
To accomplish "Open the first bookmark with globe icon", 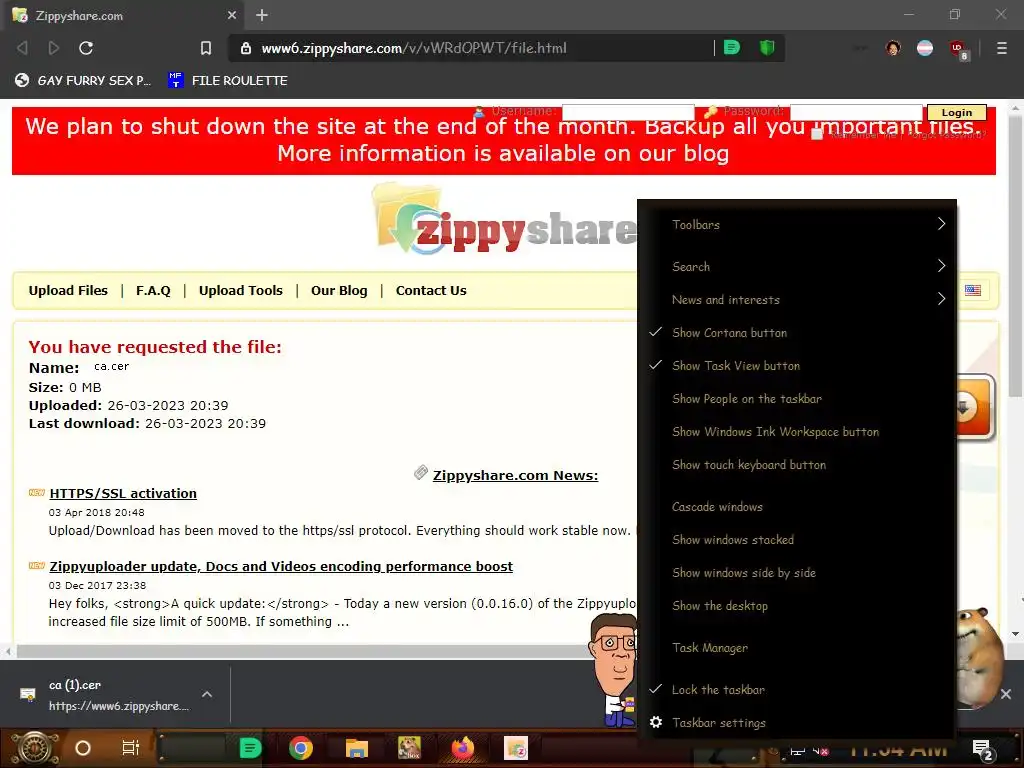I will coord(84,80).
